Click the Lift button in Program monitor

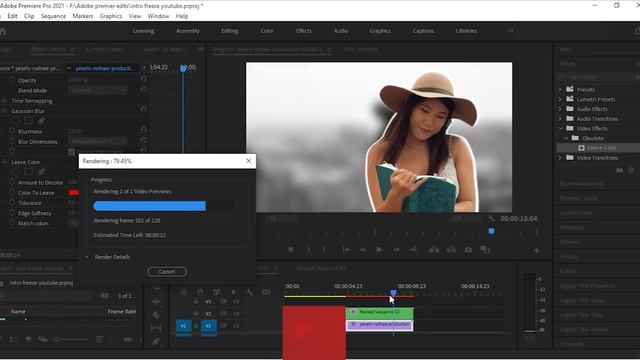[x=434, y=249]
